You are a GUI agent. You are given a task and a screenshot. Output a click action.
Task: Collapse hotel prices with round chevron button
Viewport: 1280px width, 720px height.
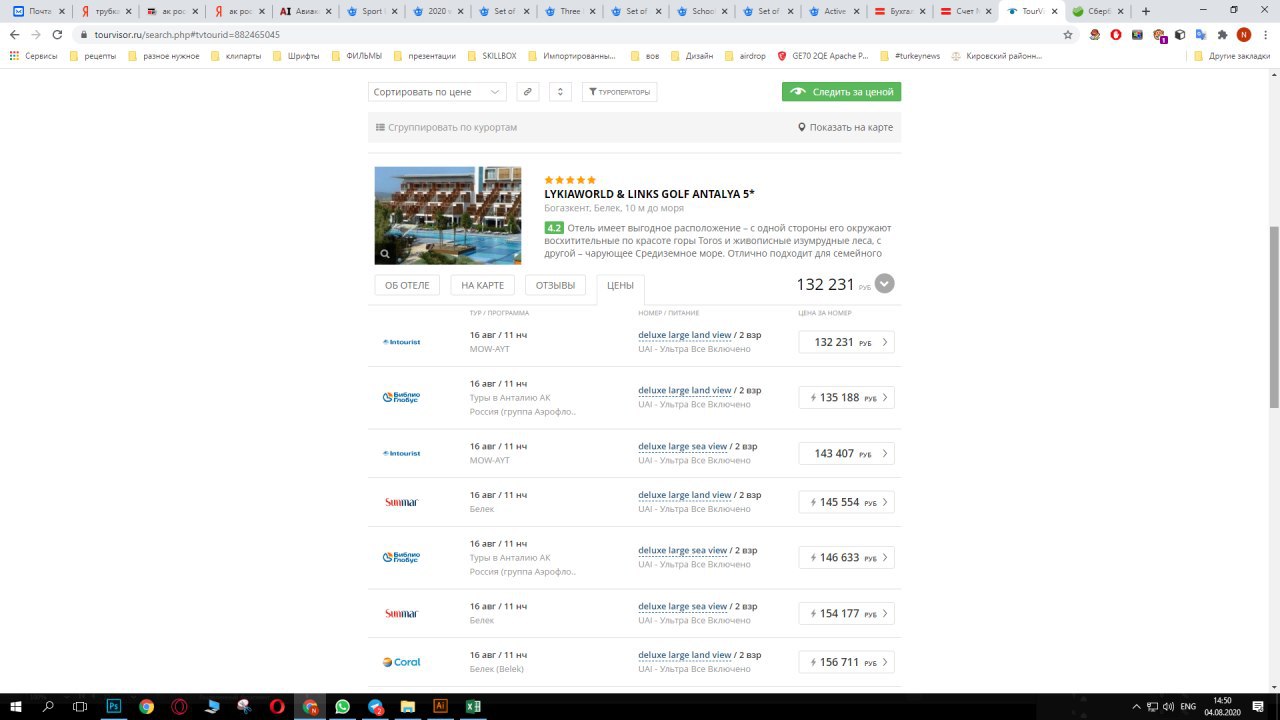[x=884, y=284]
